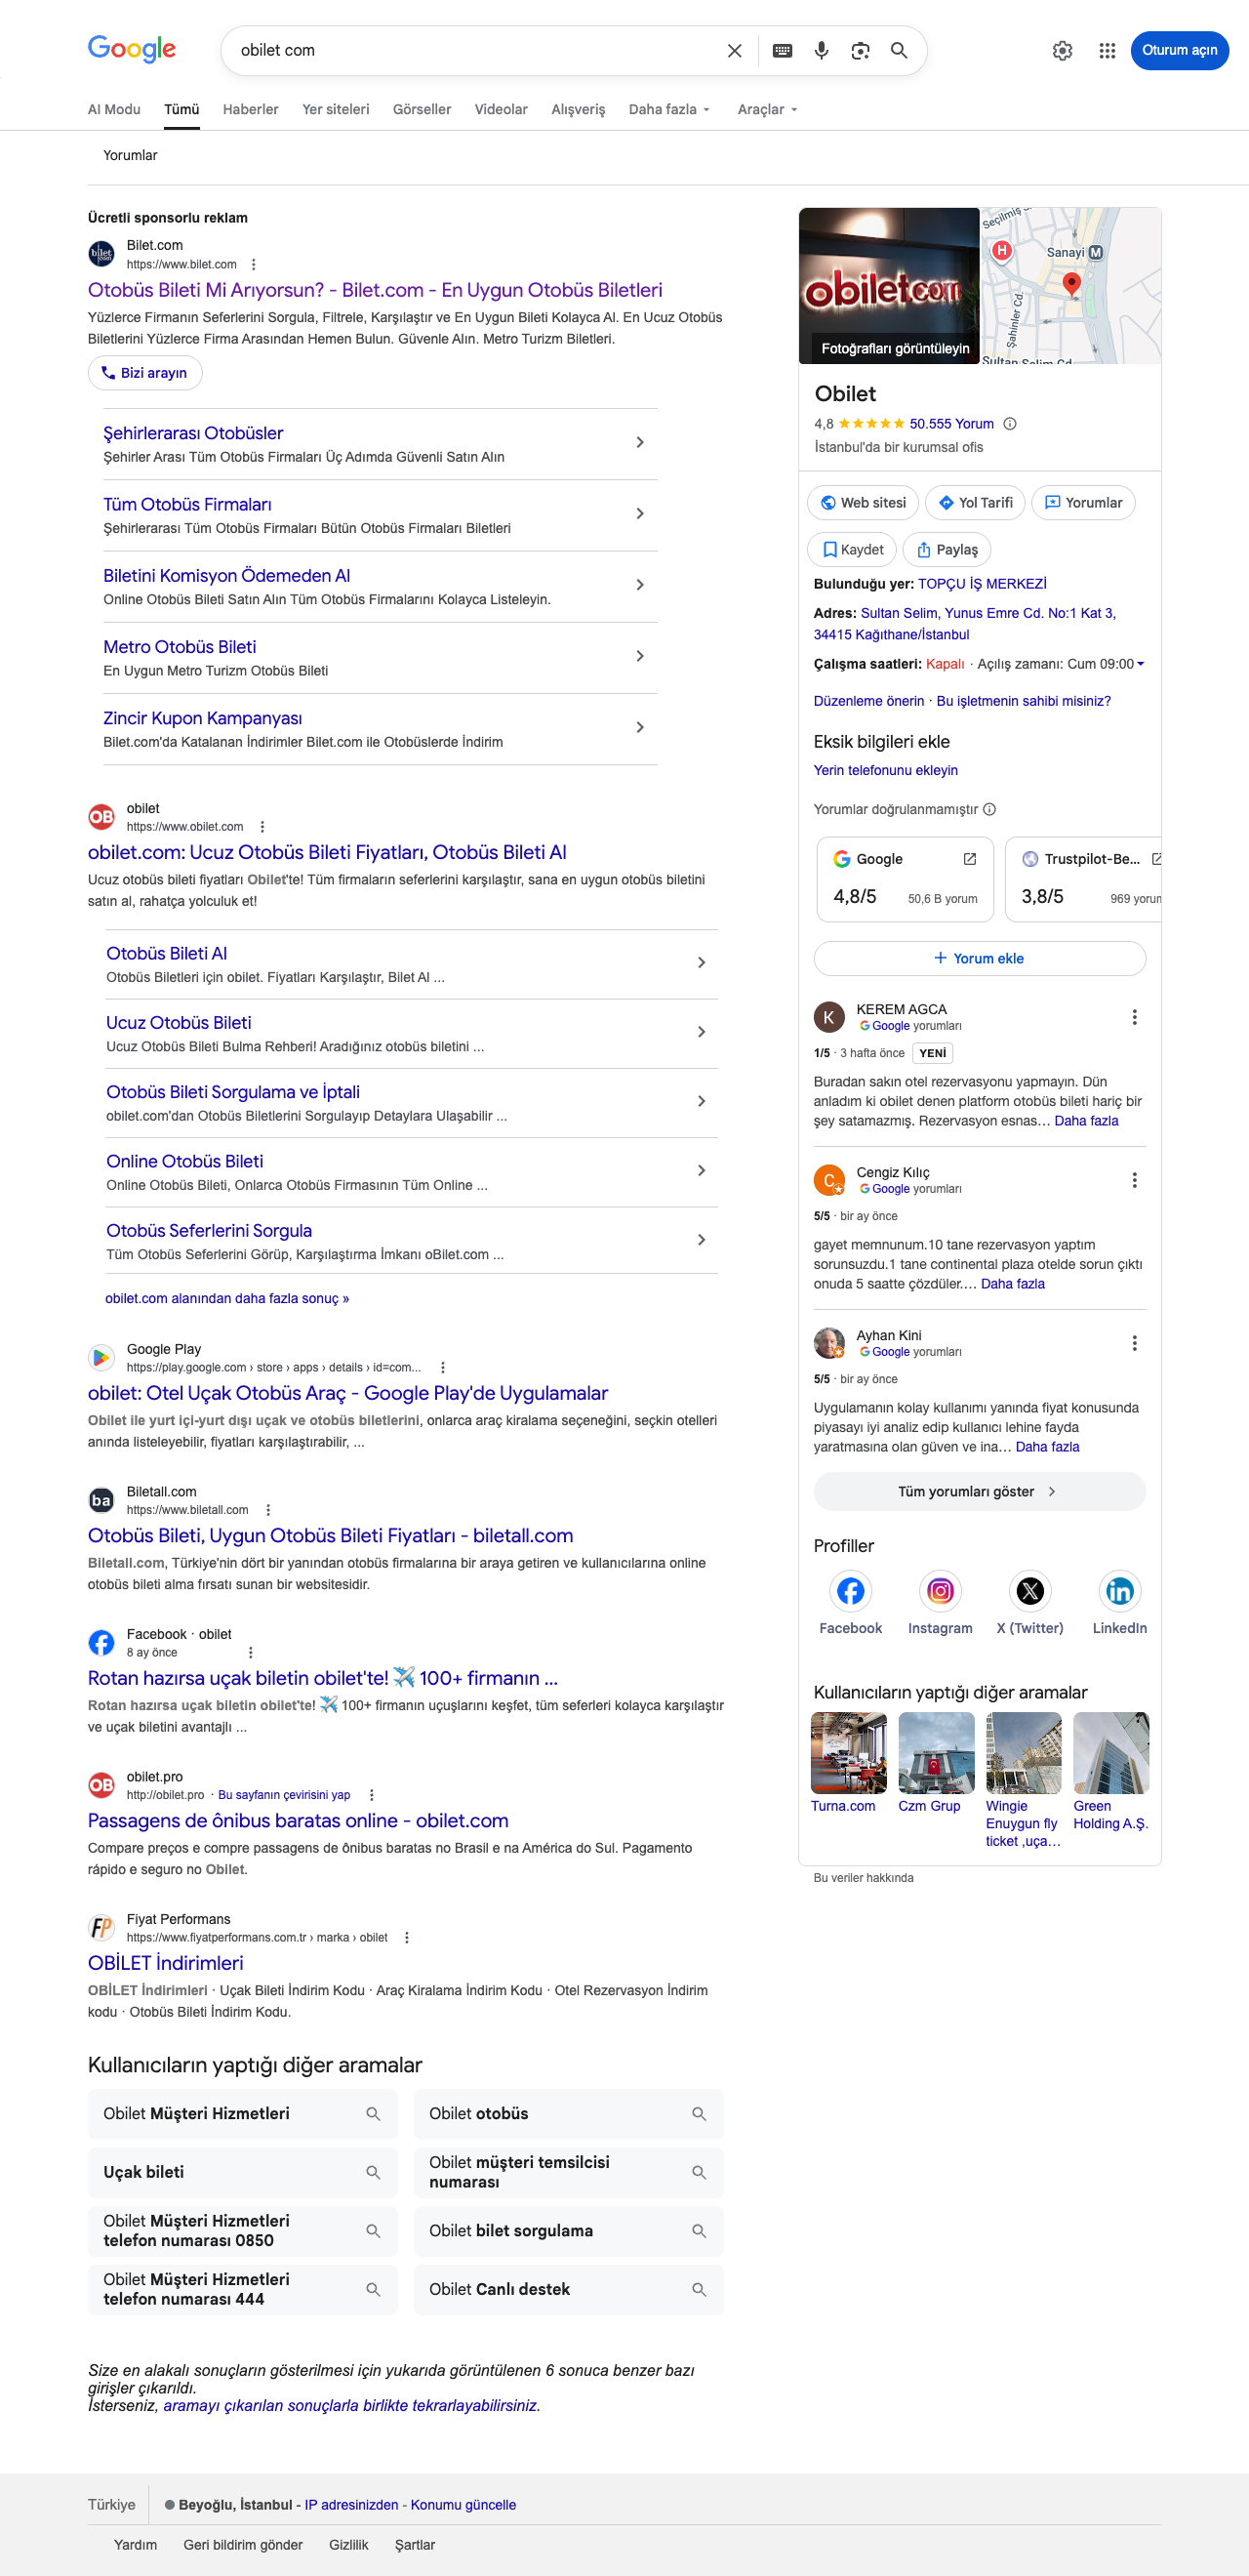Viewport: 1249px width, 2576px height.
Task: Clear the search box with the X icon
Action: point(735,51)
